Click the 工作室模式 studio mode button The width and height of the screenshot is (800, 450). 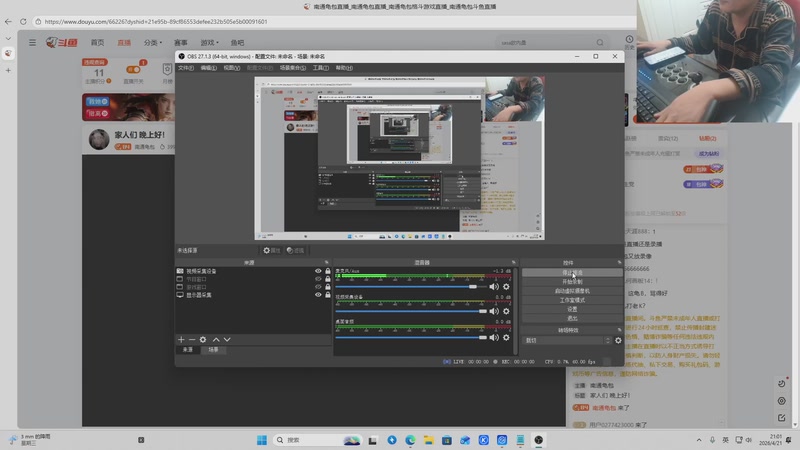[x=572, y=300]
